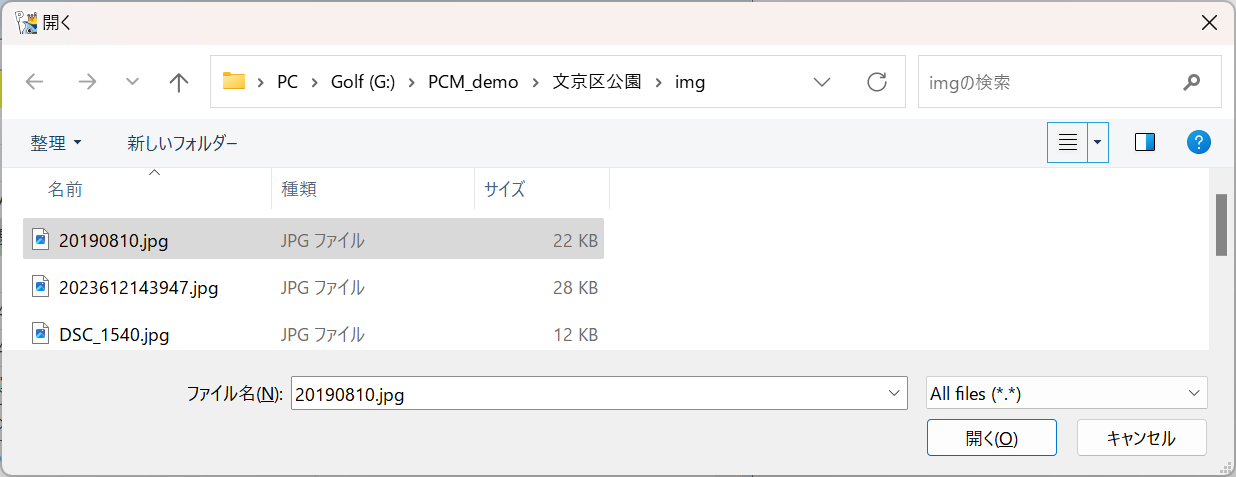Open the All files type dropdown
The width and height of the screenshot is (1236, 477).
coord(1067,394)
